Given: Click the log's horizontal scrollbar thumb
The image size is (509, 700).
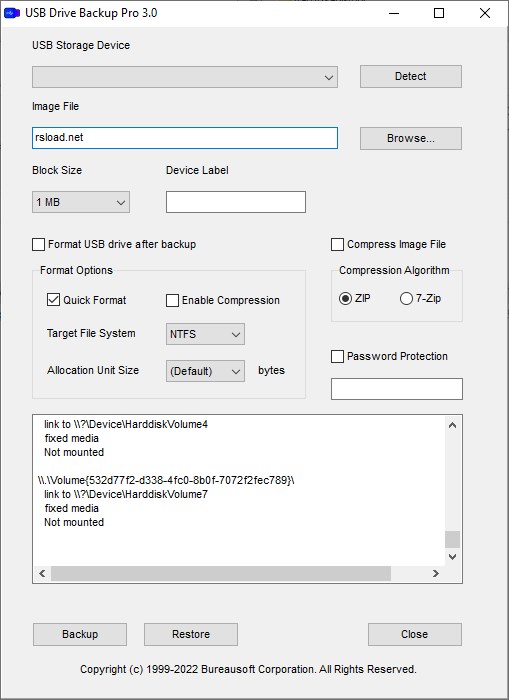Looking at the screenshot, I should pyautogui.click(x=221, y=573).
